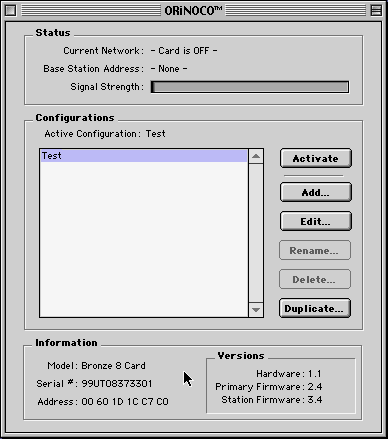This screenshot has width=388, height=439.
Task: Click the 'Hardware: 1.1' version text
Action: (289, 374)
